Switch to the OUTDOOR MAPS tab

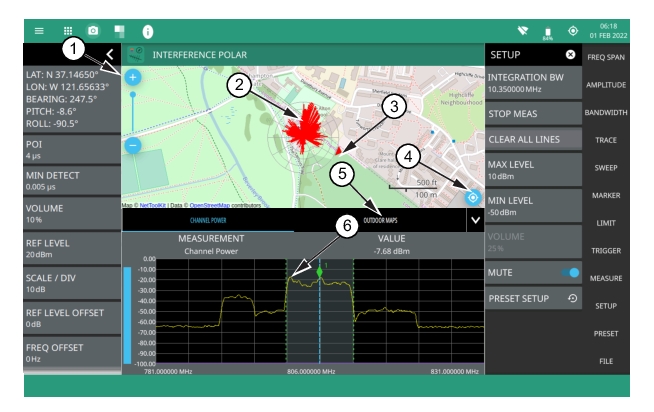(x=379, y=221)
